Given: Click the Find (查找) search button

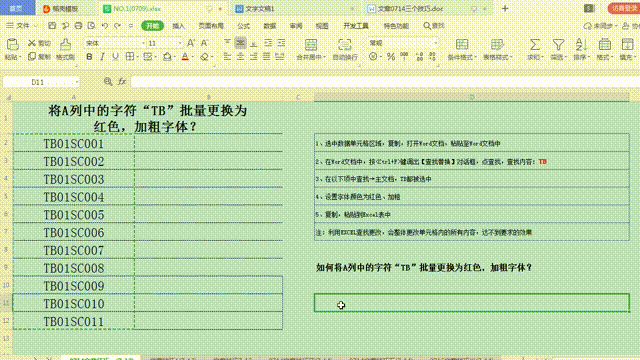Looking at the screenshot, I should coord(434,26).
